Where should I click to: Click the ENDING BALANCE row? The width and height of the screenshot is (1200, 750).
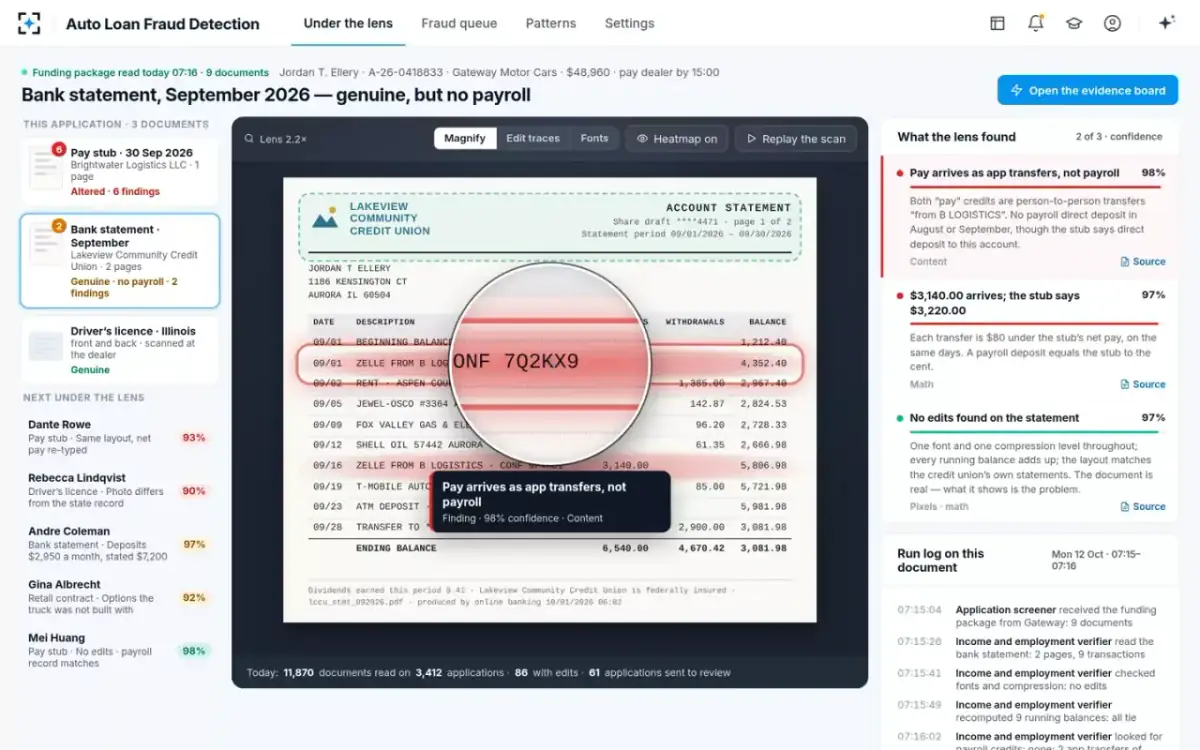point(550,548)
